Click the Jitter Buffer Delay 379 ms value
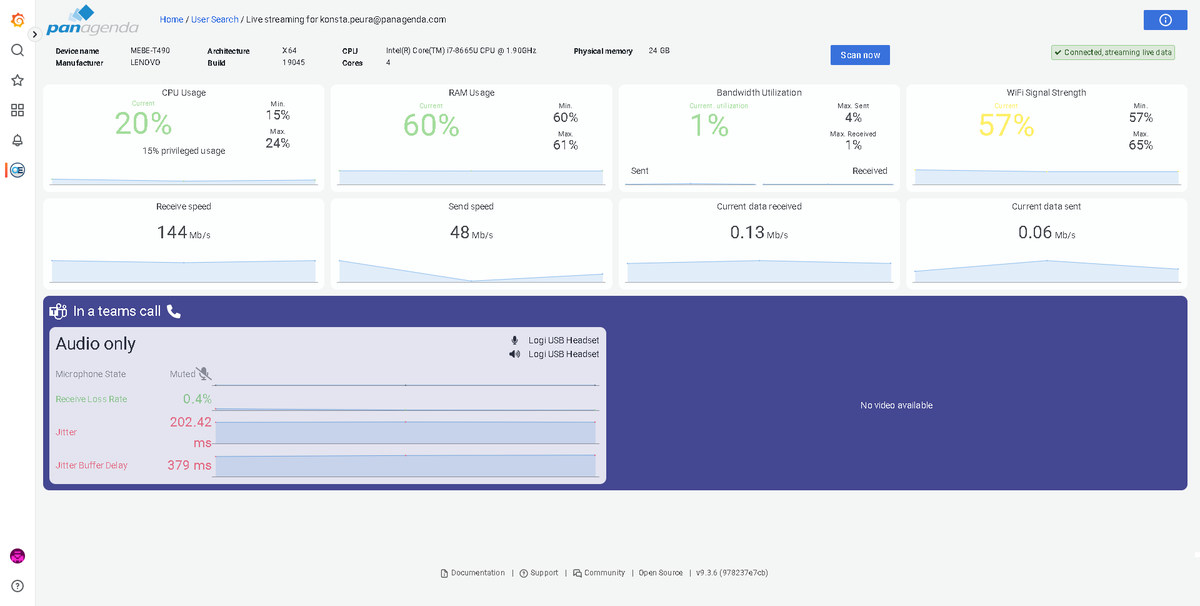Image resolution: width=1200 pixels, height=606 pixels. (189, 465)
